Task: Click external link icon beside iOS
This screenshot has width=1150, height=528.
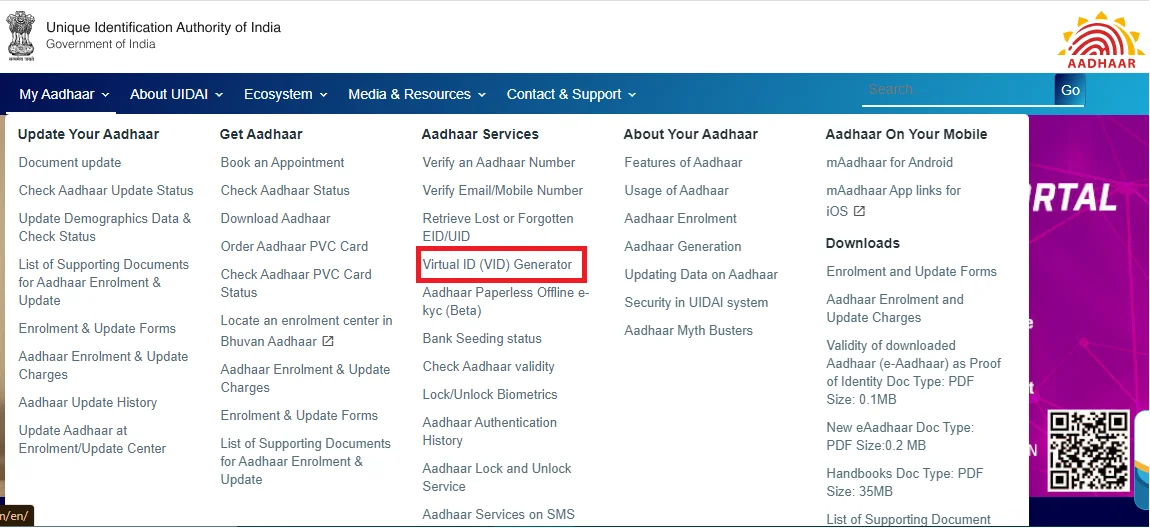Action: coord(859,211)
